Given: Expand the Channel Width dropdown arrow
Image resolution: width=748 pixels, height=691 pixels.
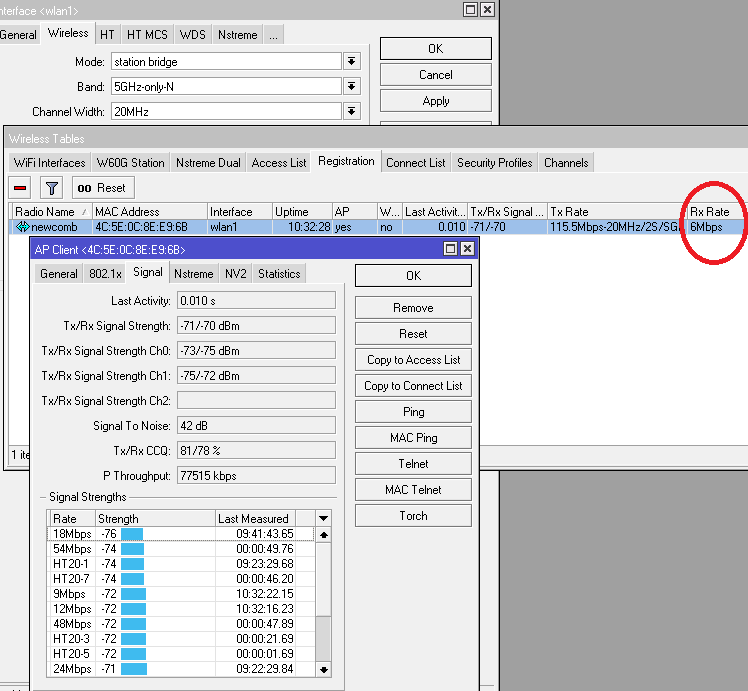Looking at the screenshot, I should point(352,112).
